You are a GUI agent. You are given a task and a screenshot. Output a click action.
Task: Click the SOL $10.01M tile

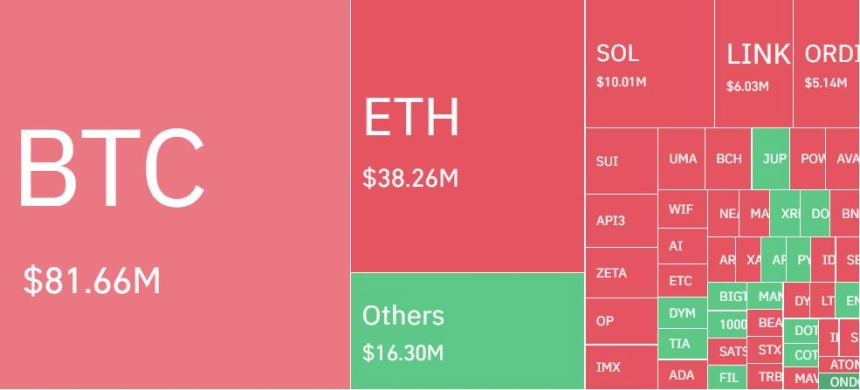649,63
